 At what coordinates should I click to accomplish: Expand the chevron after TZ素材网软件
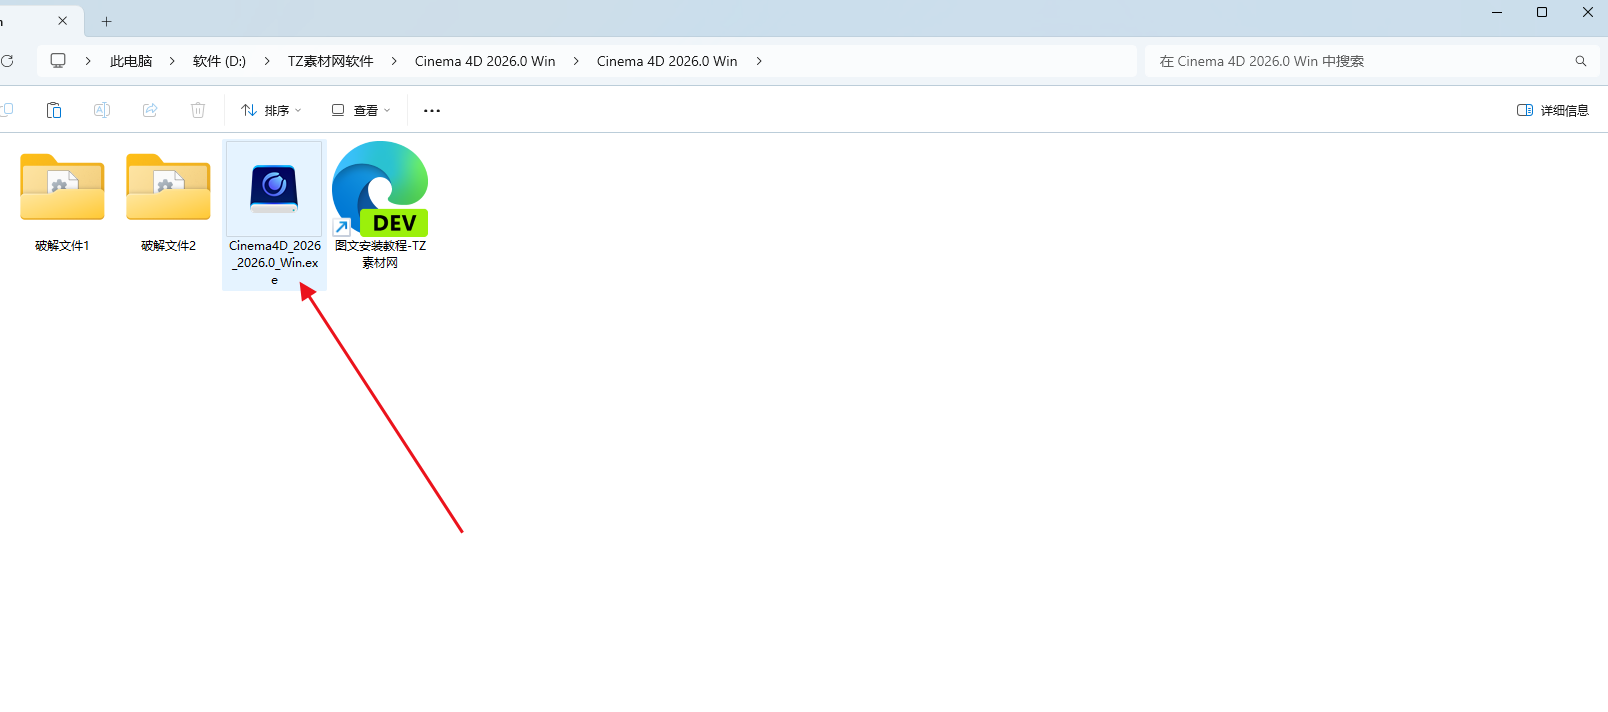(x=394, y=61)
